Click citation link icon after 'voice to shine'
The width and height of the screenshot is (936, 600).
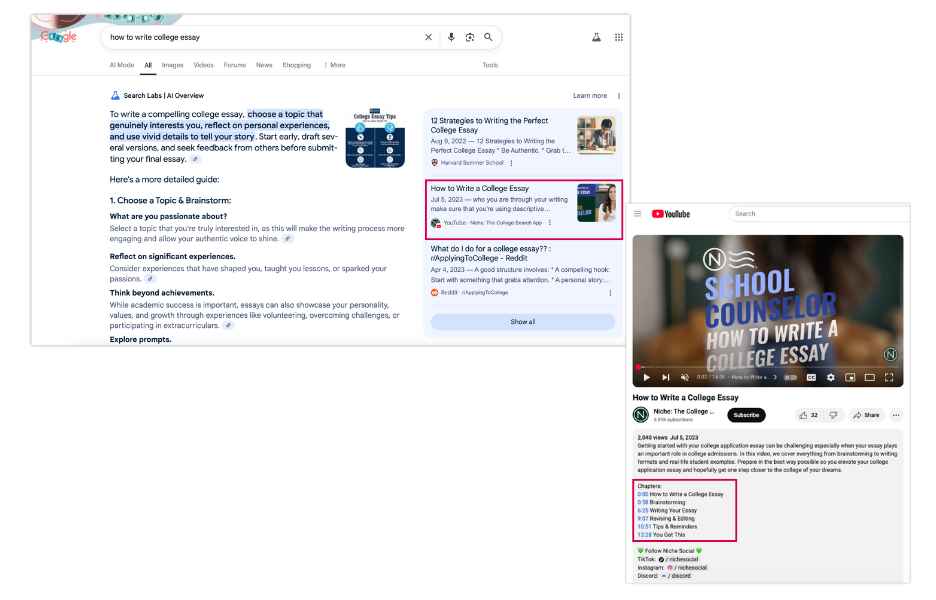click(288, 239)
